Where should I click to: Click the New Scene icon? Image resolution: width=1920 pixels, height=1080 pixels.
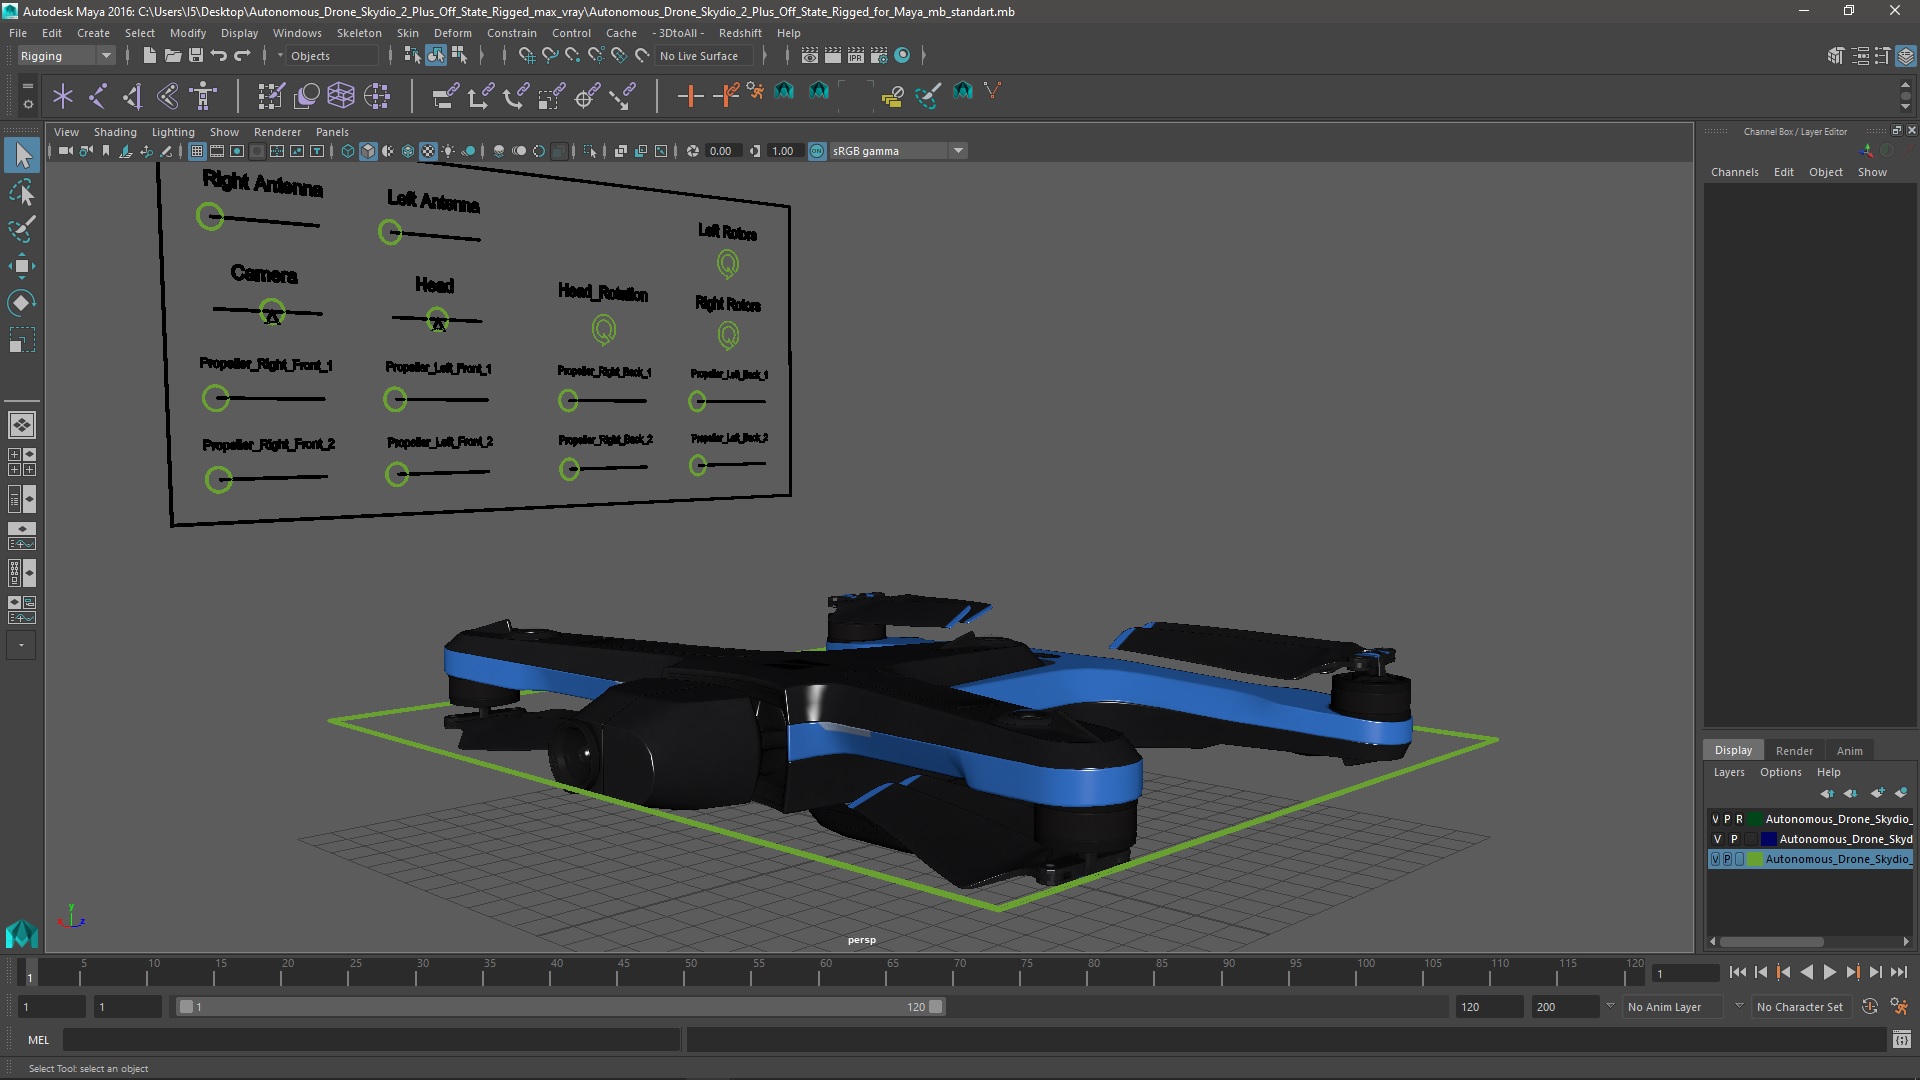[149, 56]
